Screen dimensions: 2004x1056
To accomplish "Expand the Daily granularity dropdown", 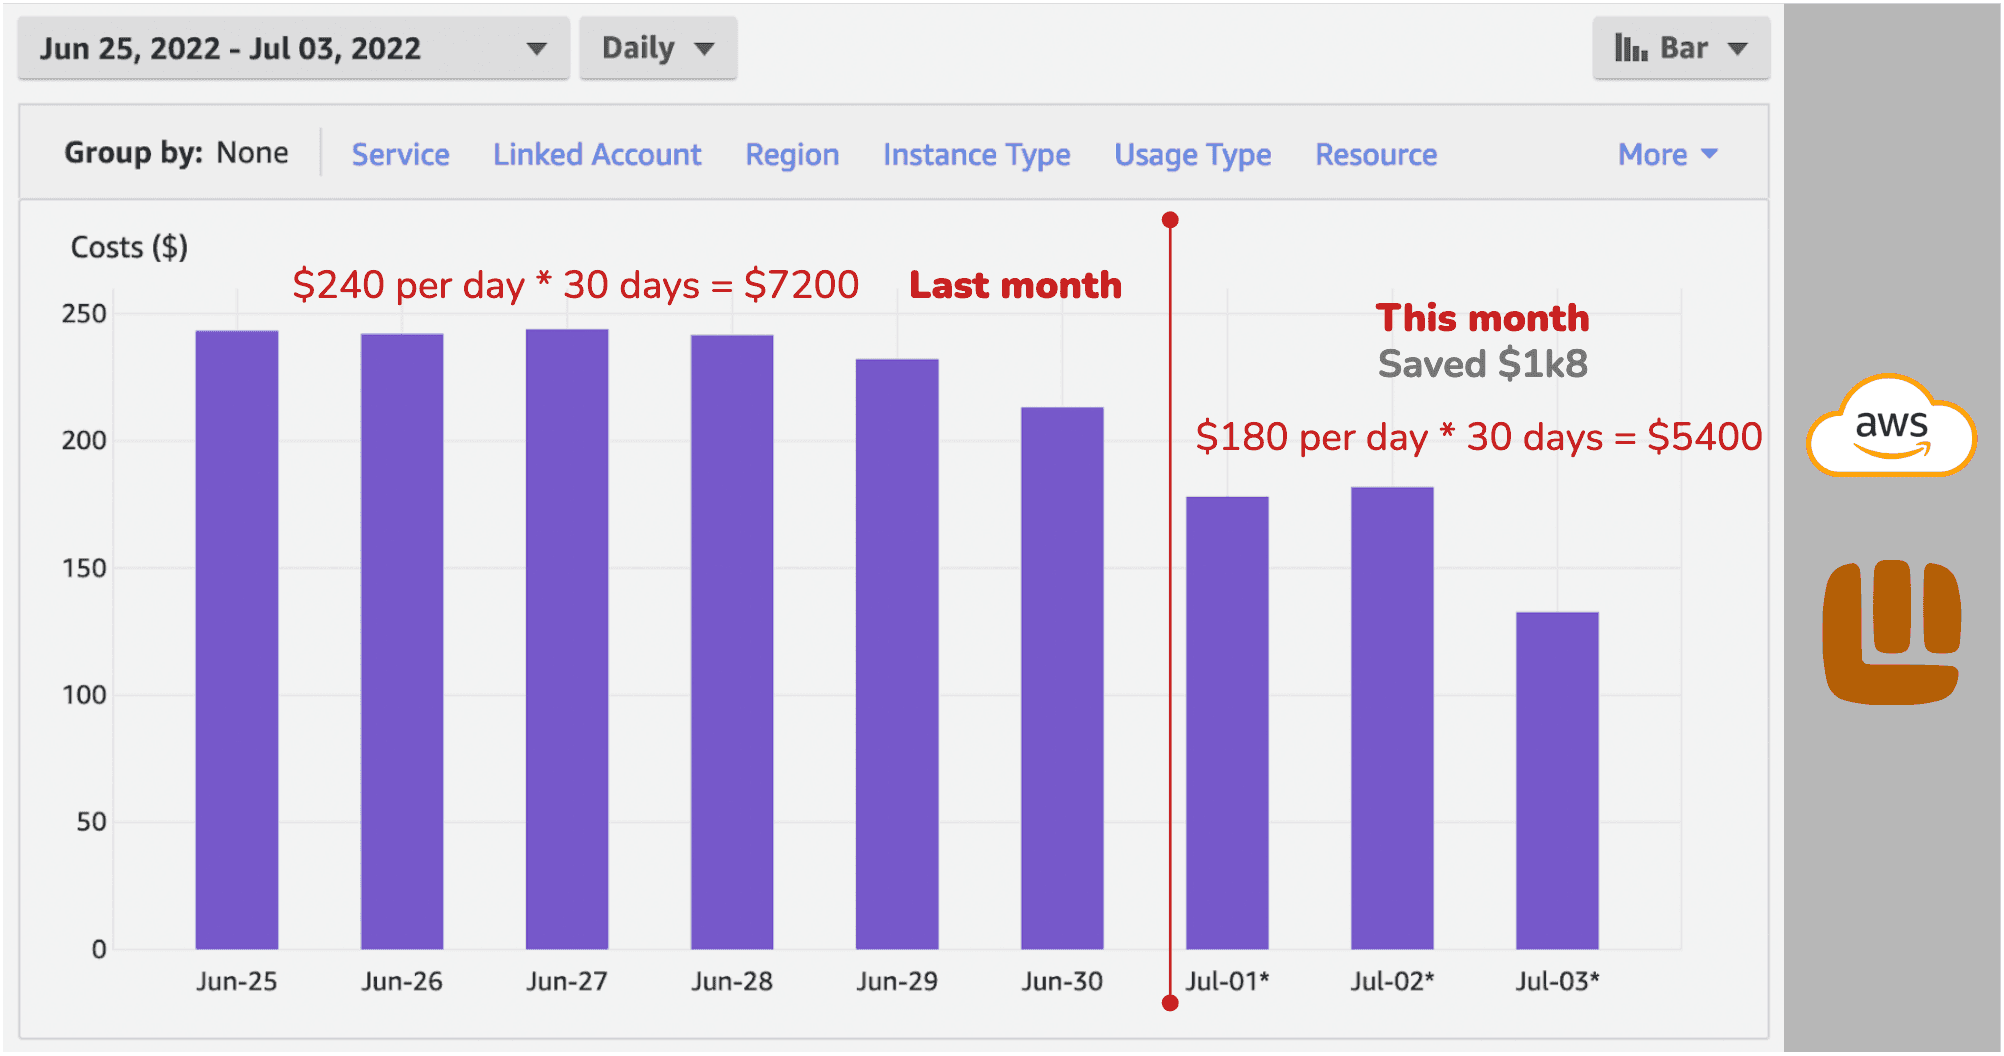I will [657, 48].
